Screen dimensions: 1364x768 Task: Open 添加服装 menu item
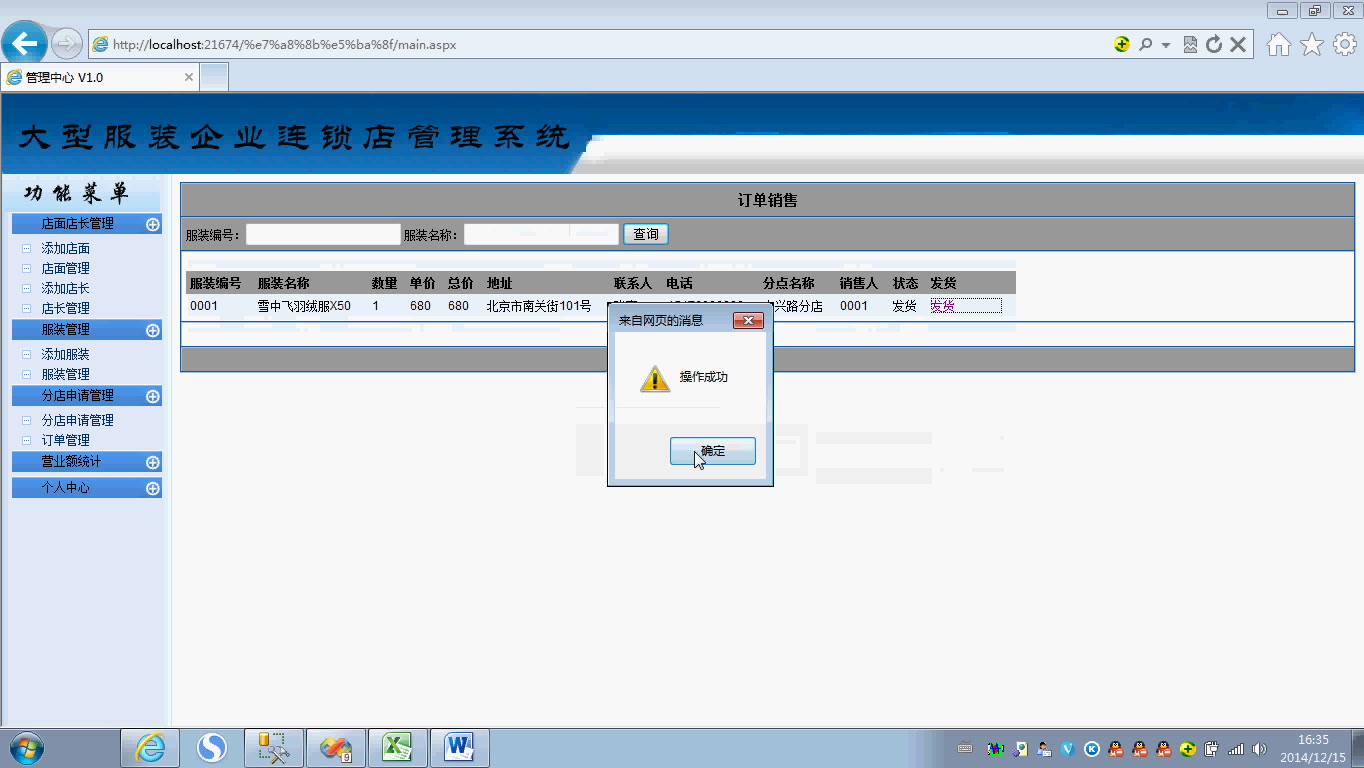(65, 354)
